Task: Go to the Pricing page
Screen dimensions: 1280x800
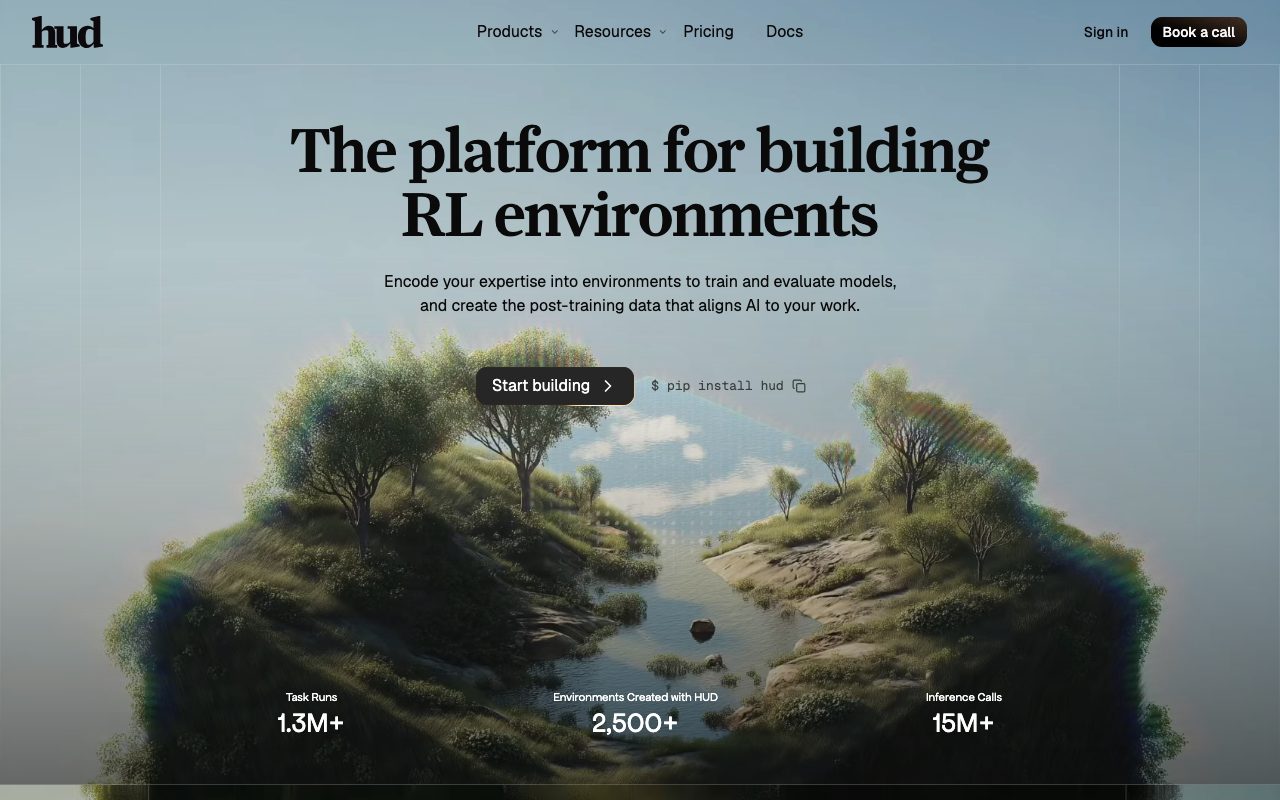Action: 708,32
